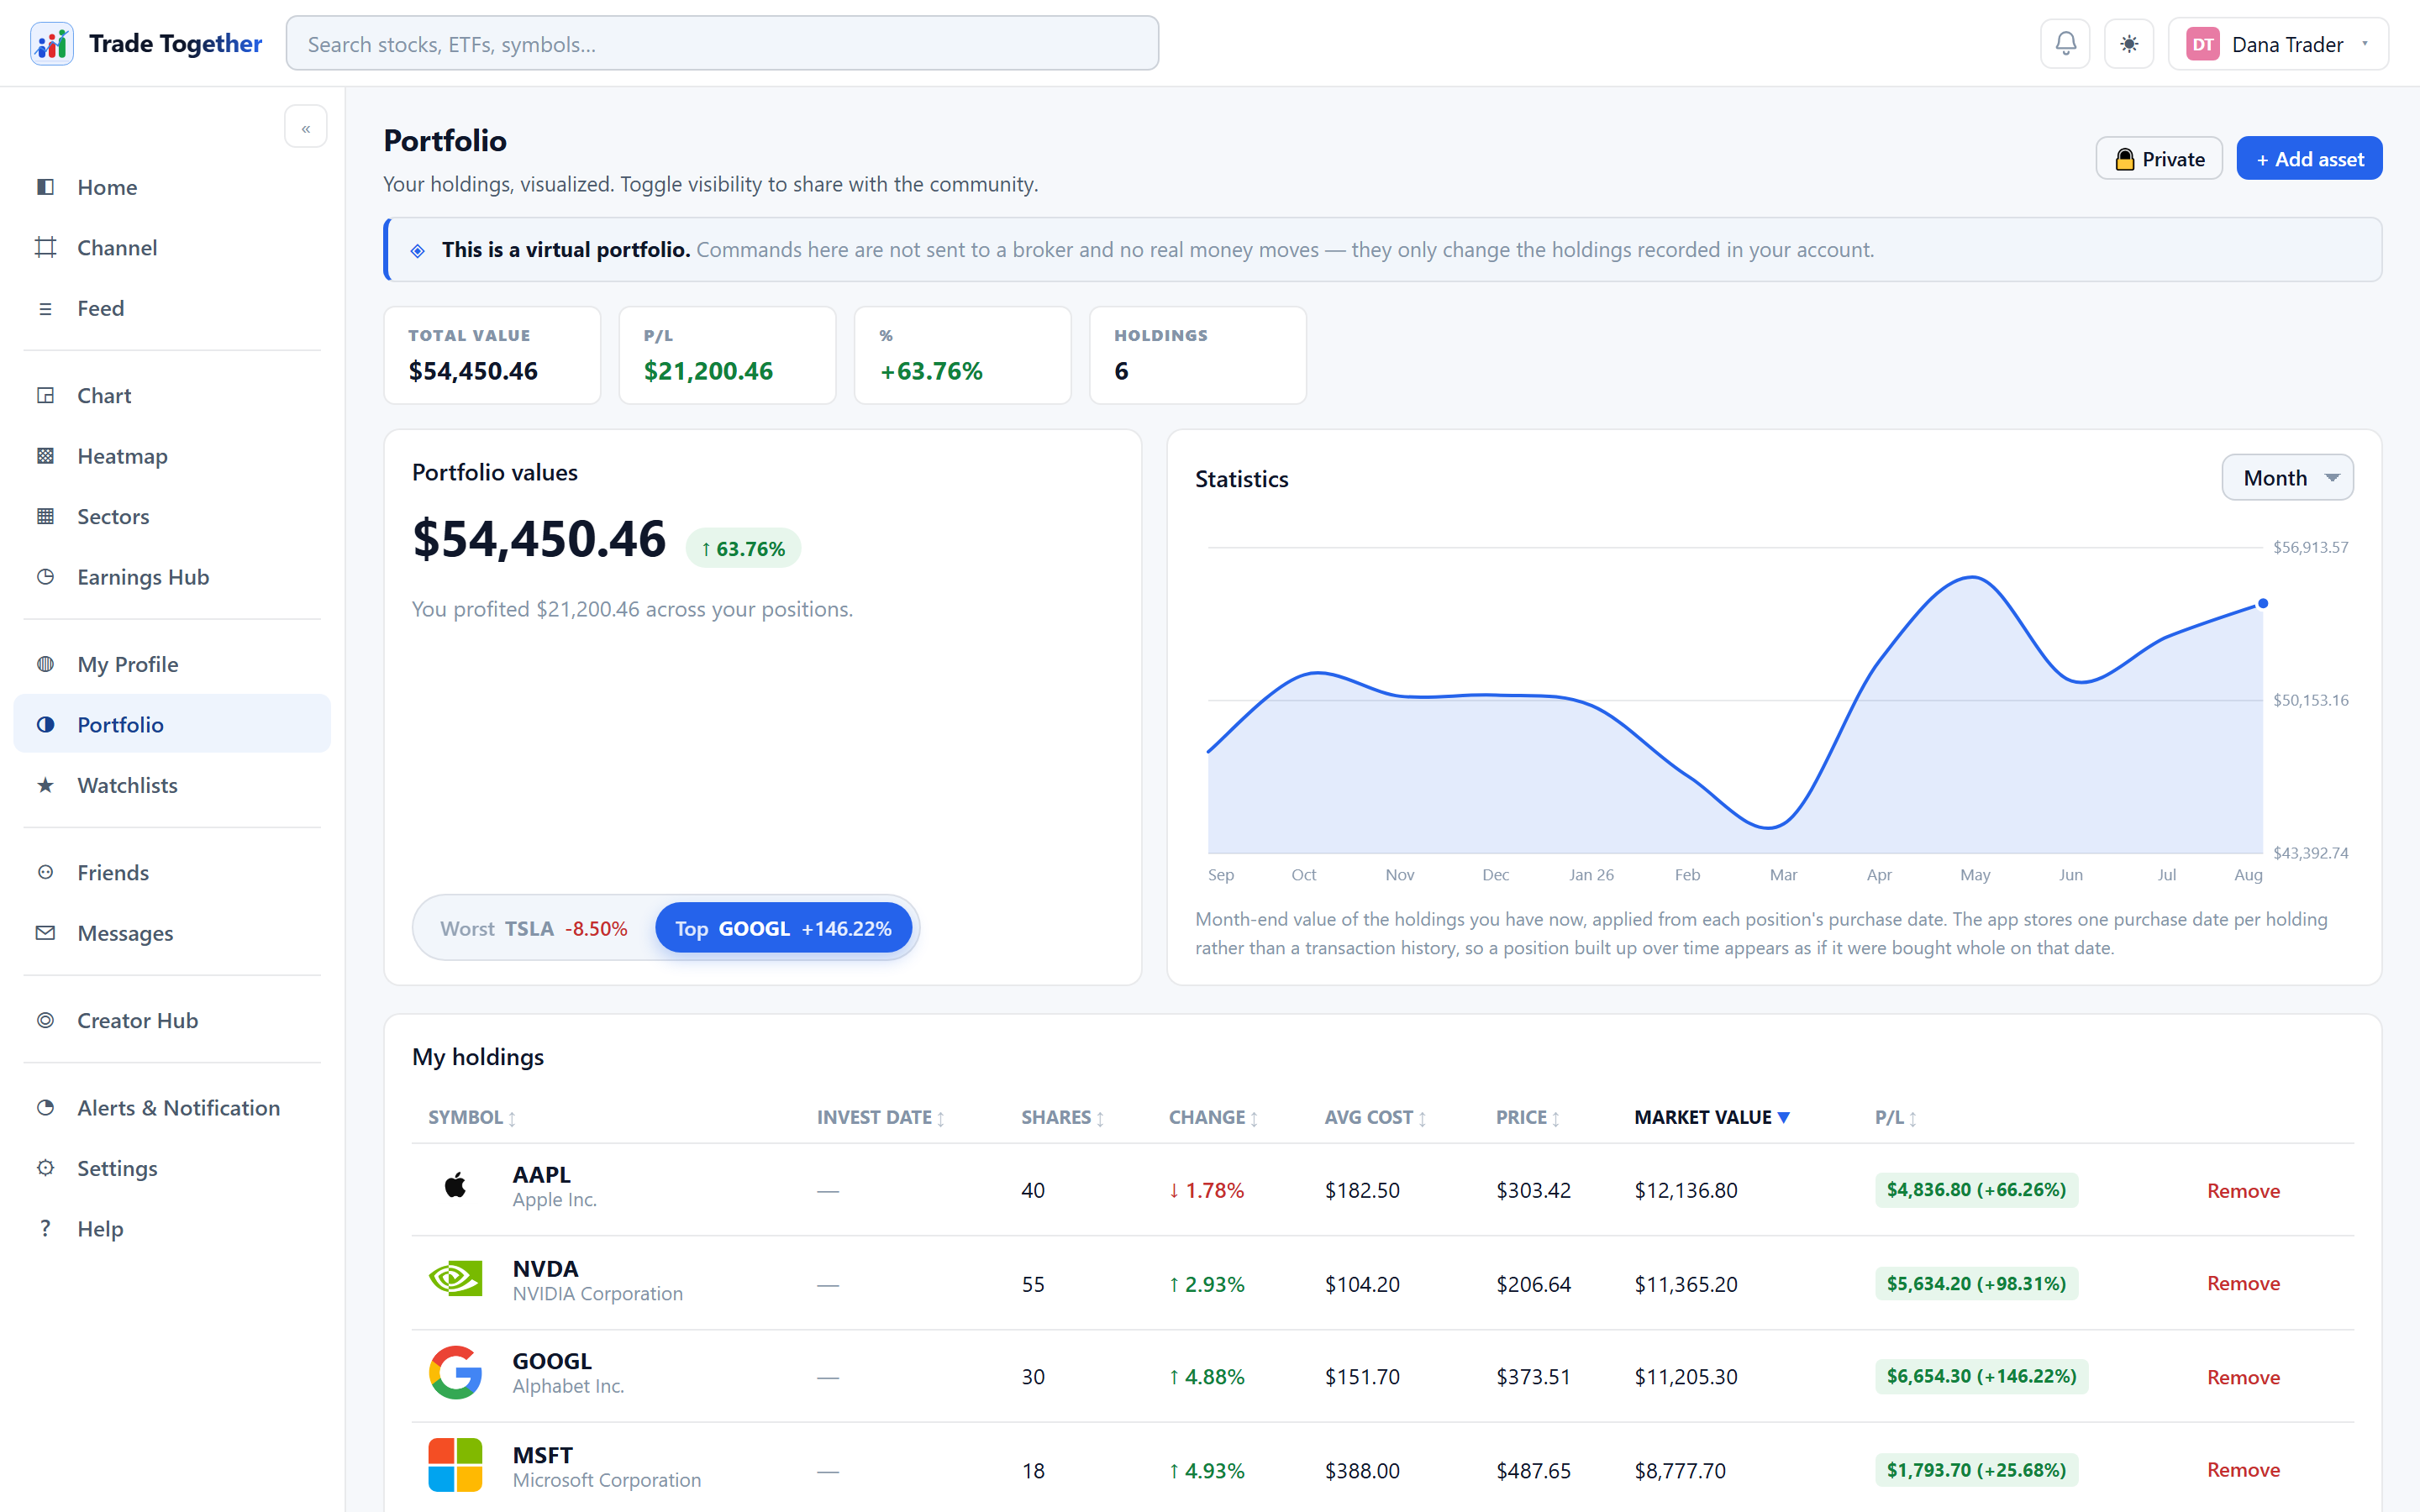Click the Alerts & Notification pie icon
This screenshot has height=1512, width=2420.
(45, 1108)
